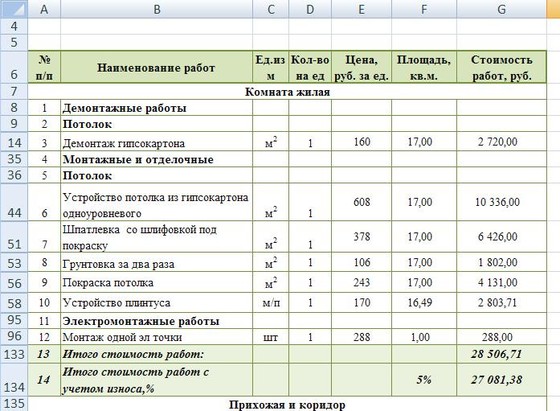Click the 'Площадь, кв.м.' header cell
The width and height of the screenshot is (560, 411).
pyautogui.click(x=424, y=67)
